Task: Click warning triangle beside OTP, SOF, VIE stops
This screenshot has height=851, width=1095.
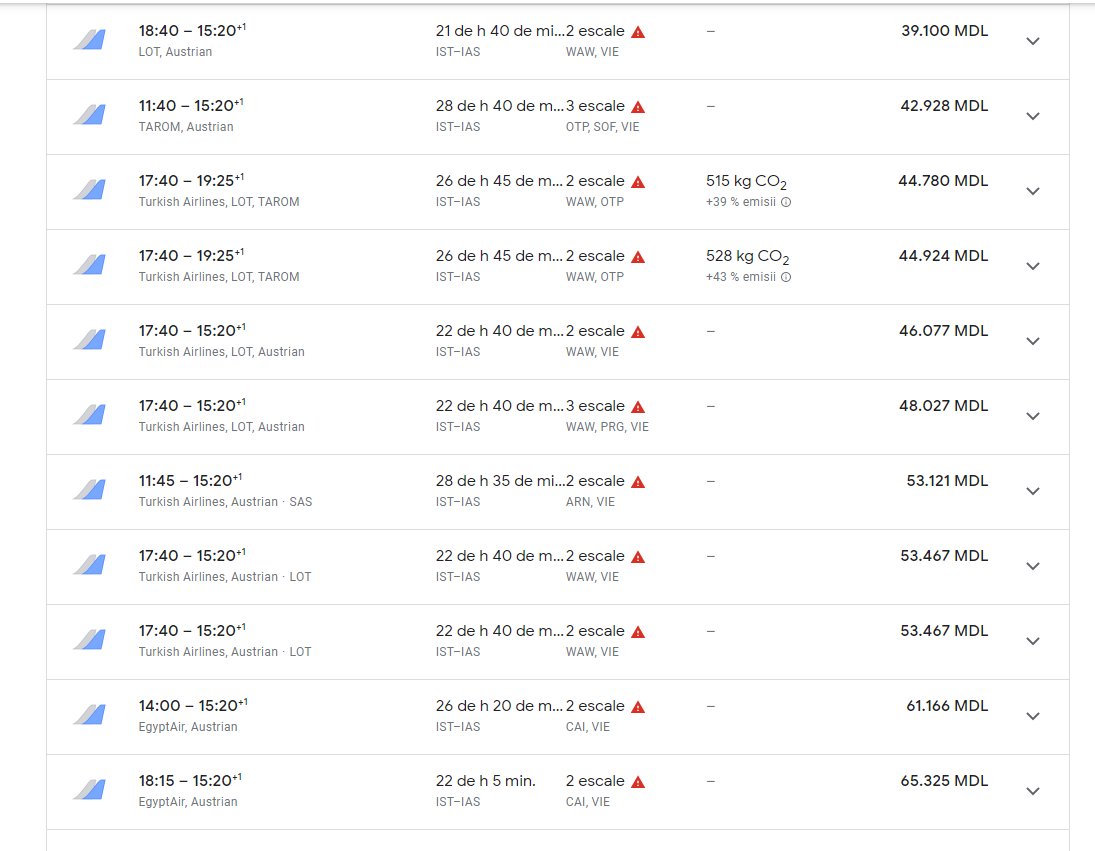Action: pos(638,107)
